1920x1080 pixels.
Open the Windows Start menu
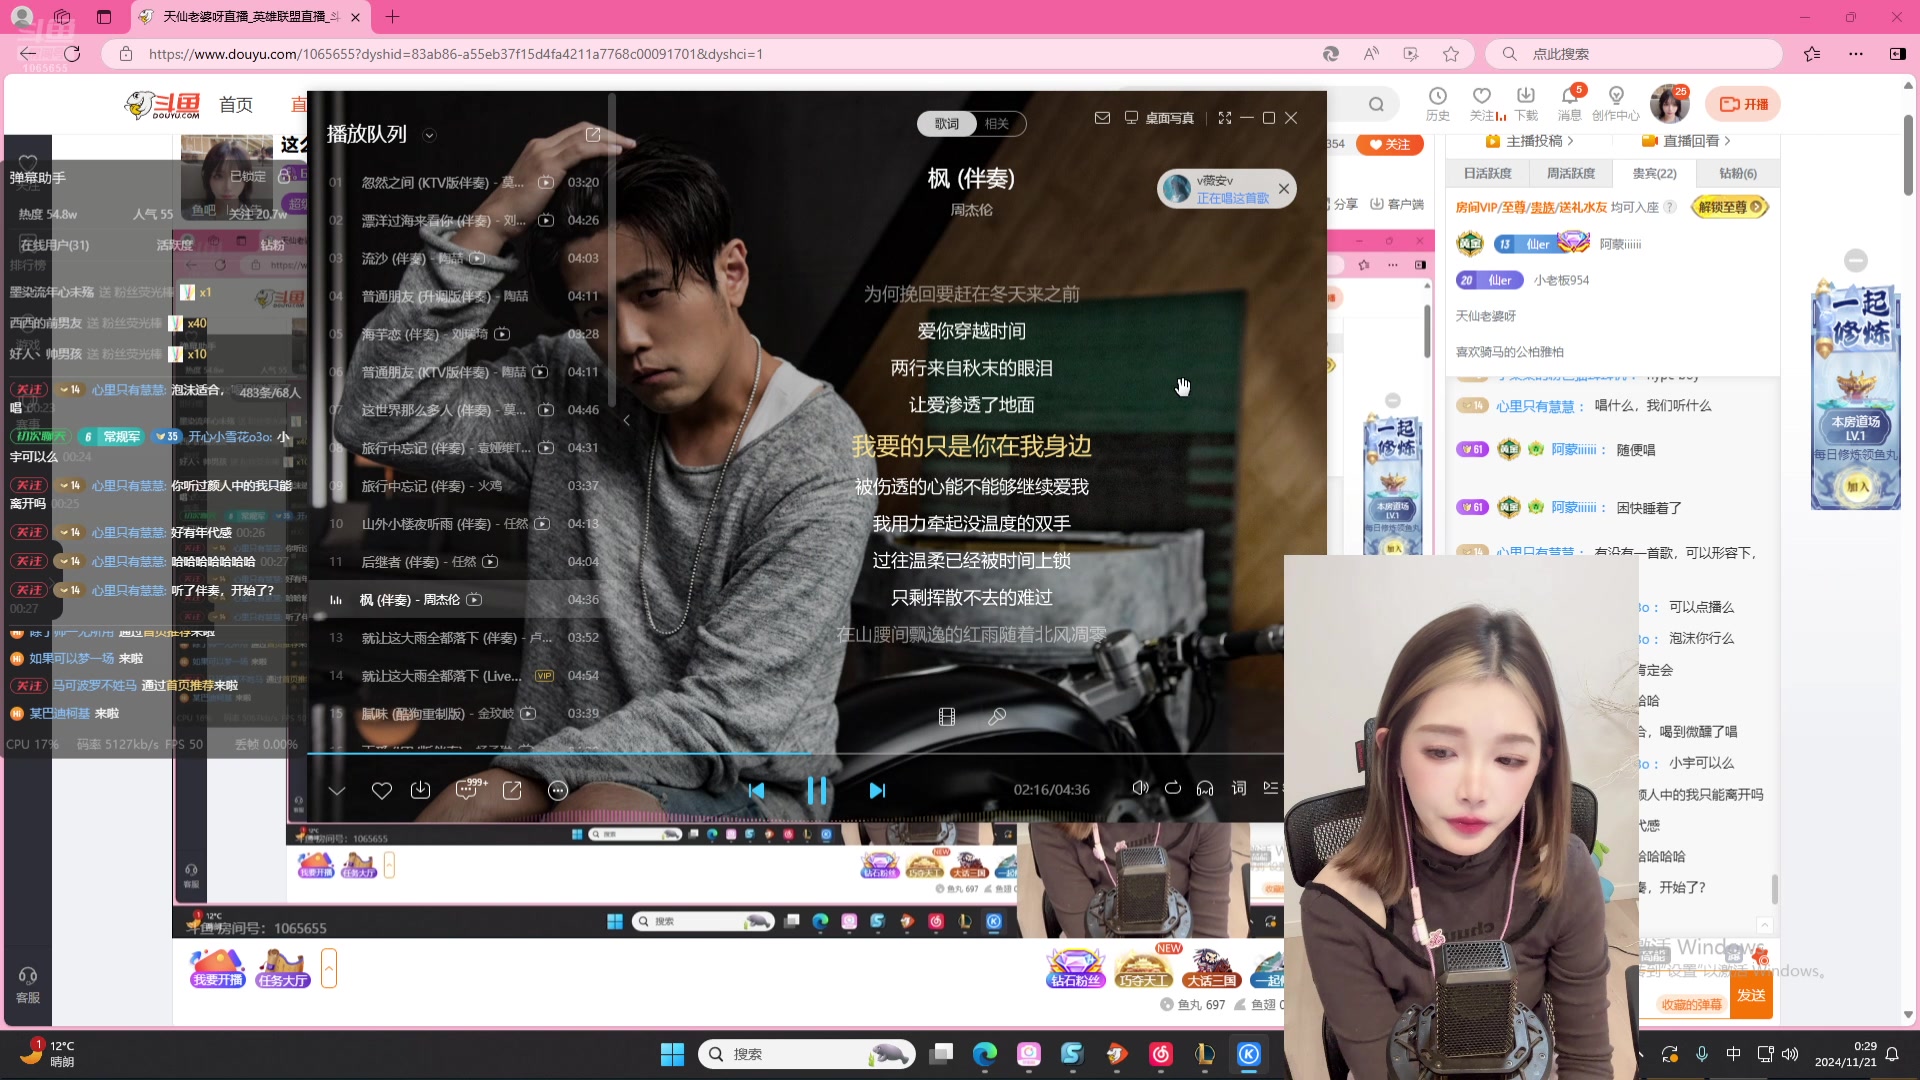click(672, 1054)
